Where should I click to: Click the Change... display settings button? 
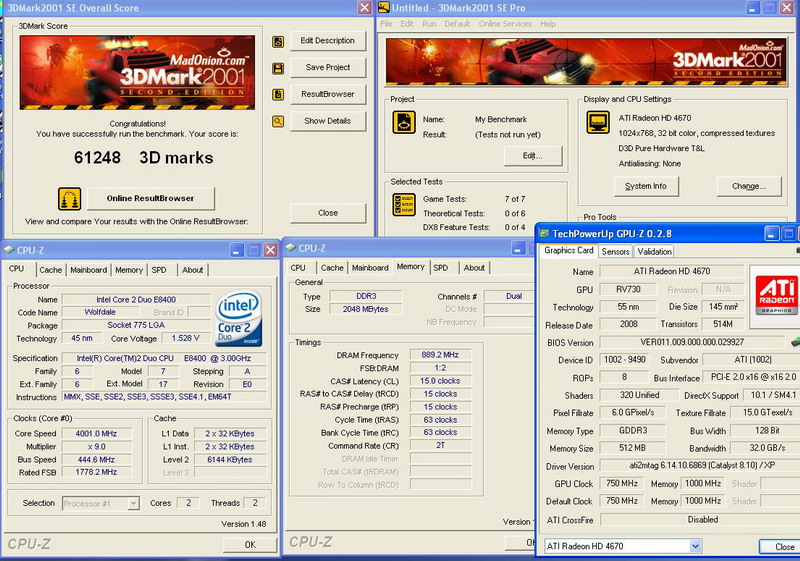pyautogui.click(x=748, y=186)
